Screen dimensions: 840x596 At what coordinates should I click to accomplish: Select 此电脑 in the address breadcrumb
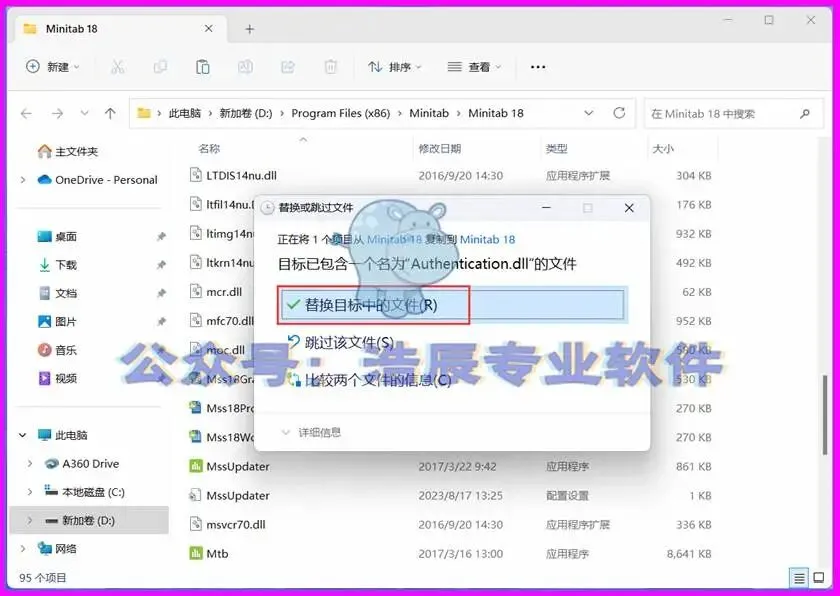pyautogui.click(x=185, y=114)
